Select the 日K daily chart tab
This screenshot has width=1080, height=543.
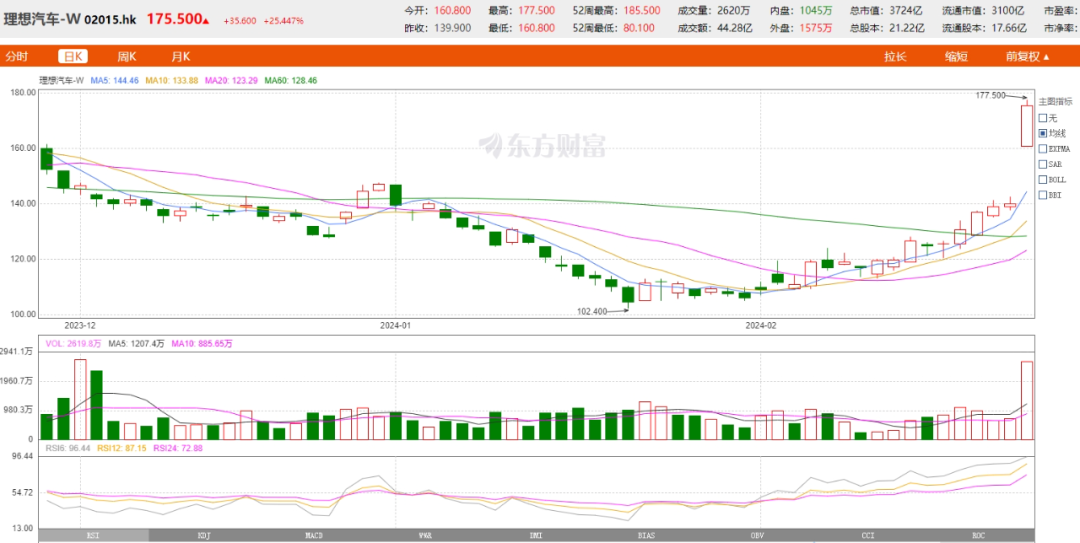[72, 56]
